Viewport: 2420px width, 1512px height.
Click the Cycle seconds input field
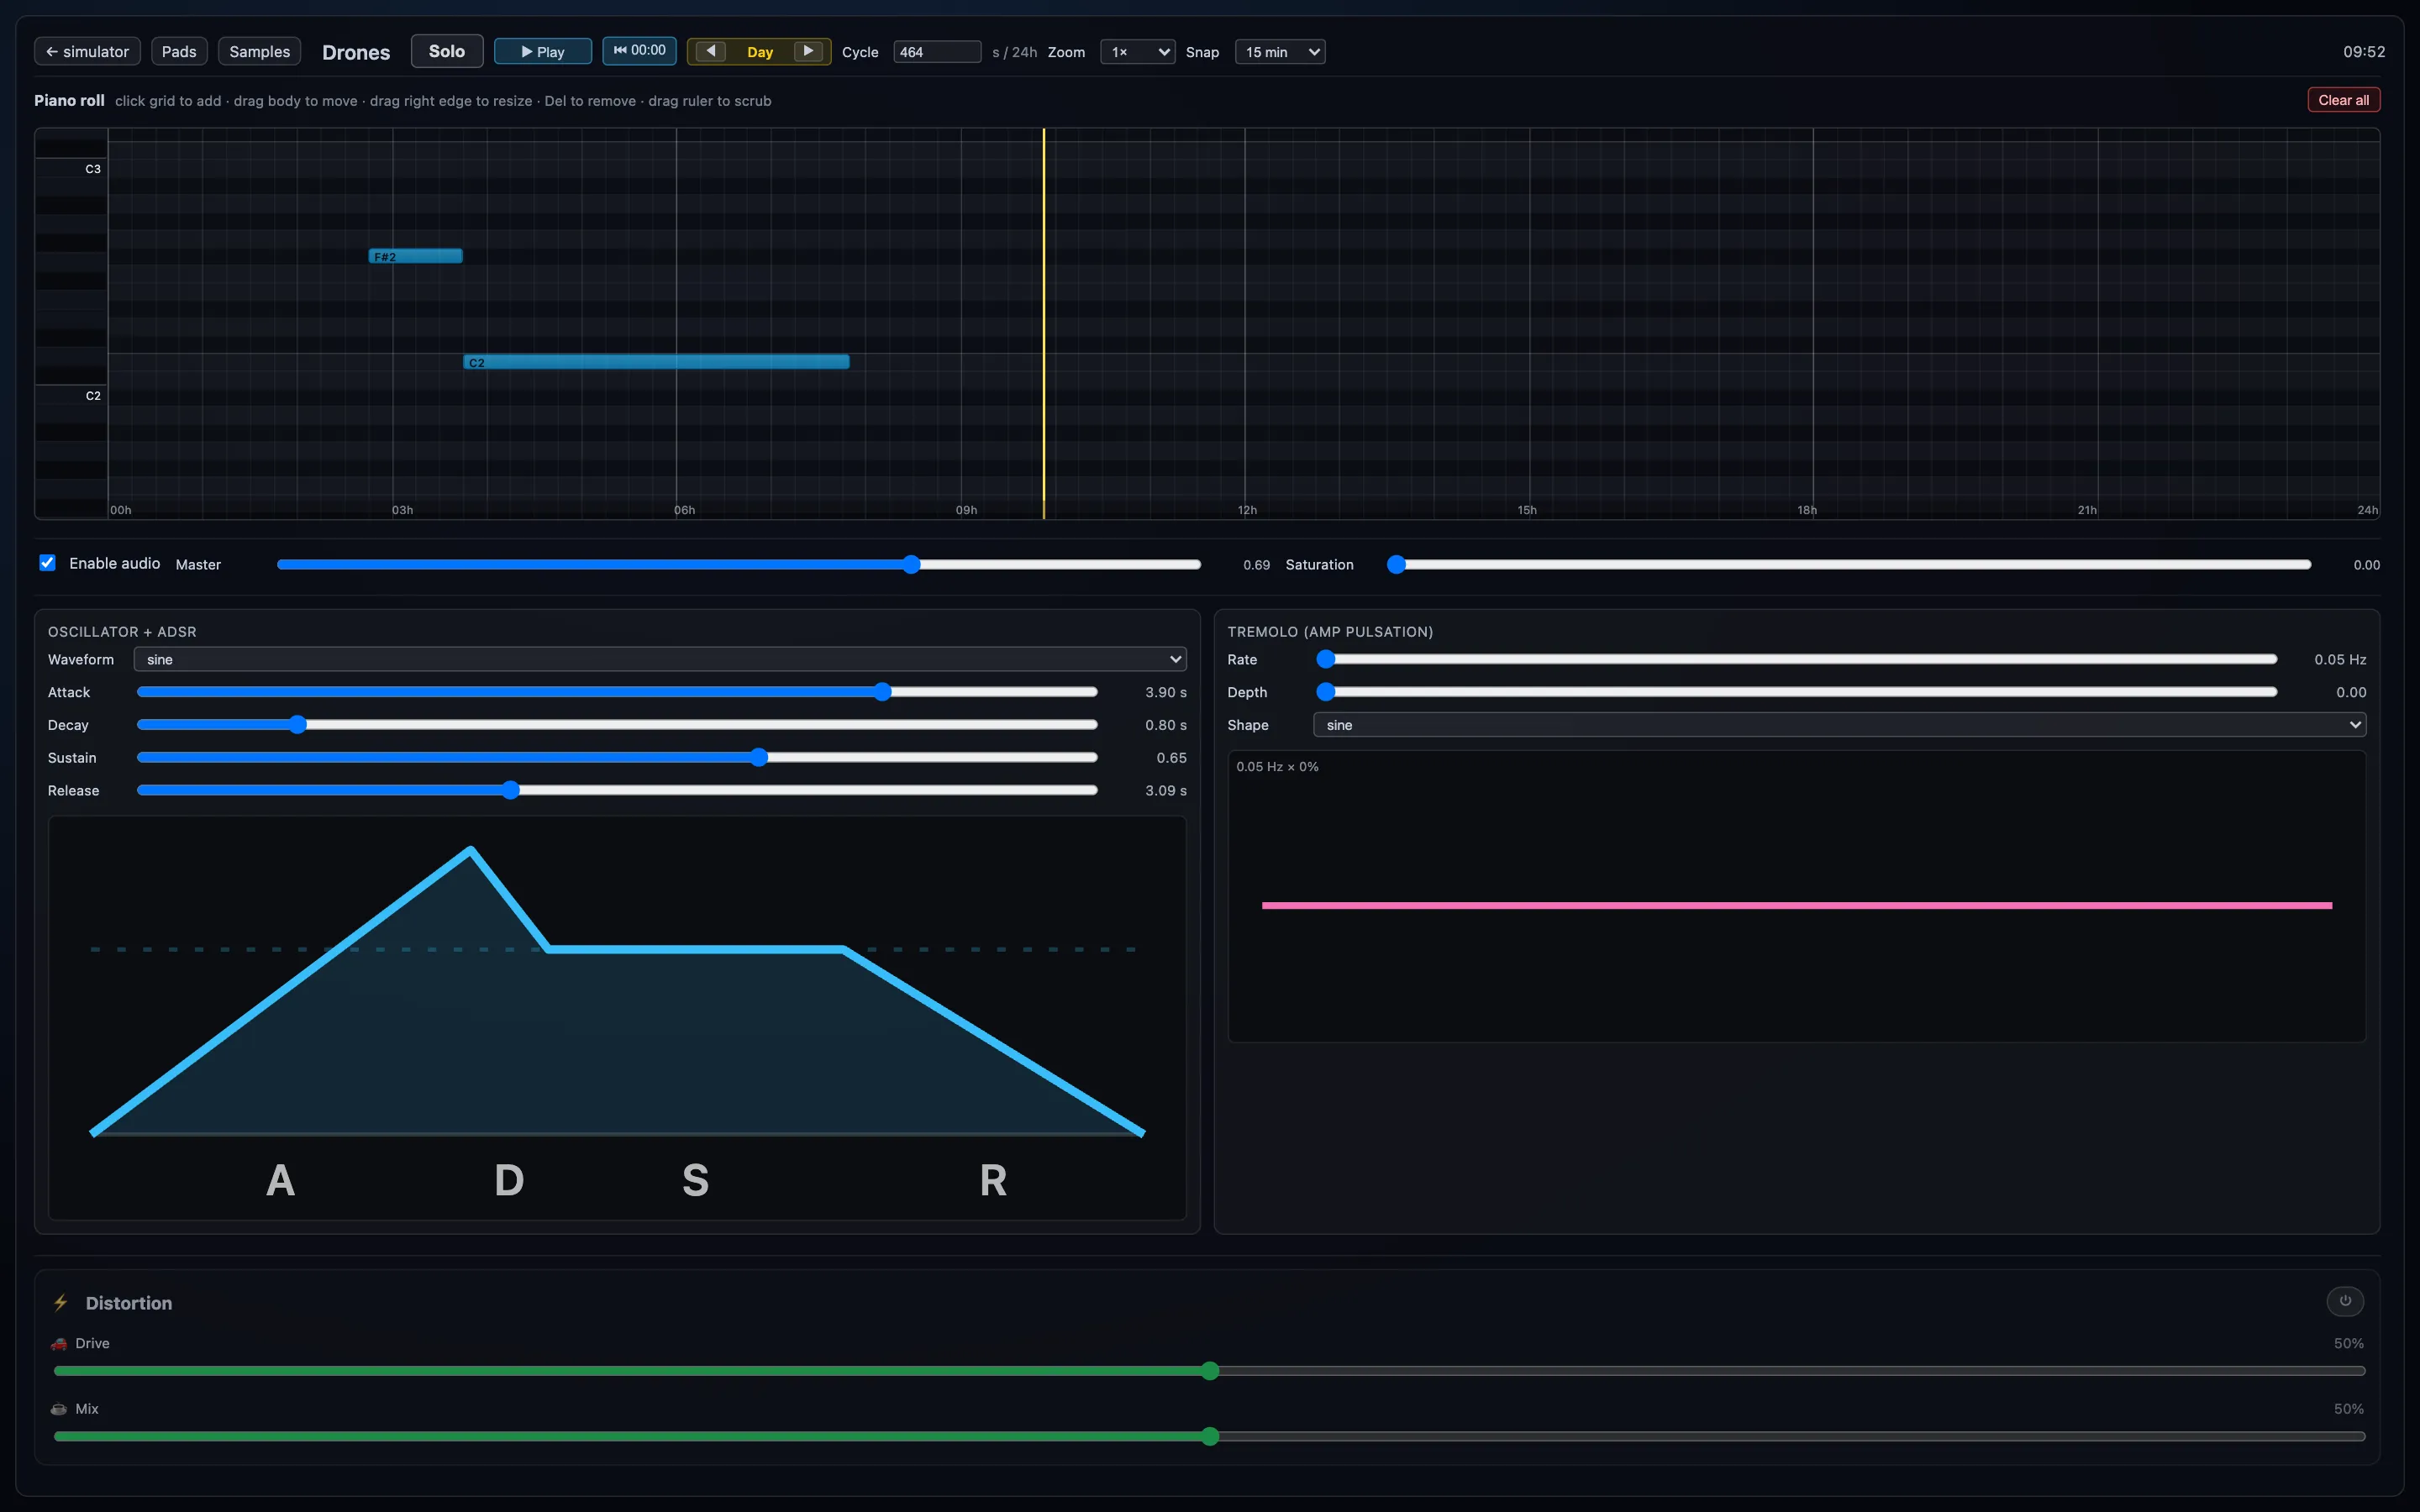[936, 52]
